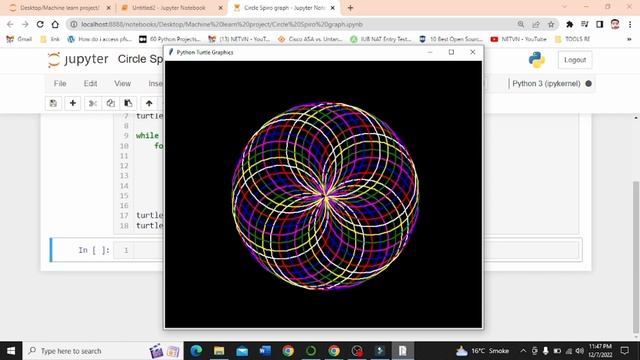Open the Chrome three-dot menu
This screenshot has height=360, width=640.
click(630, 24)
